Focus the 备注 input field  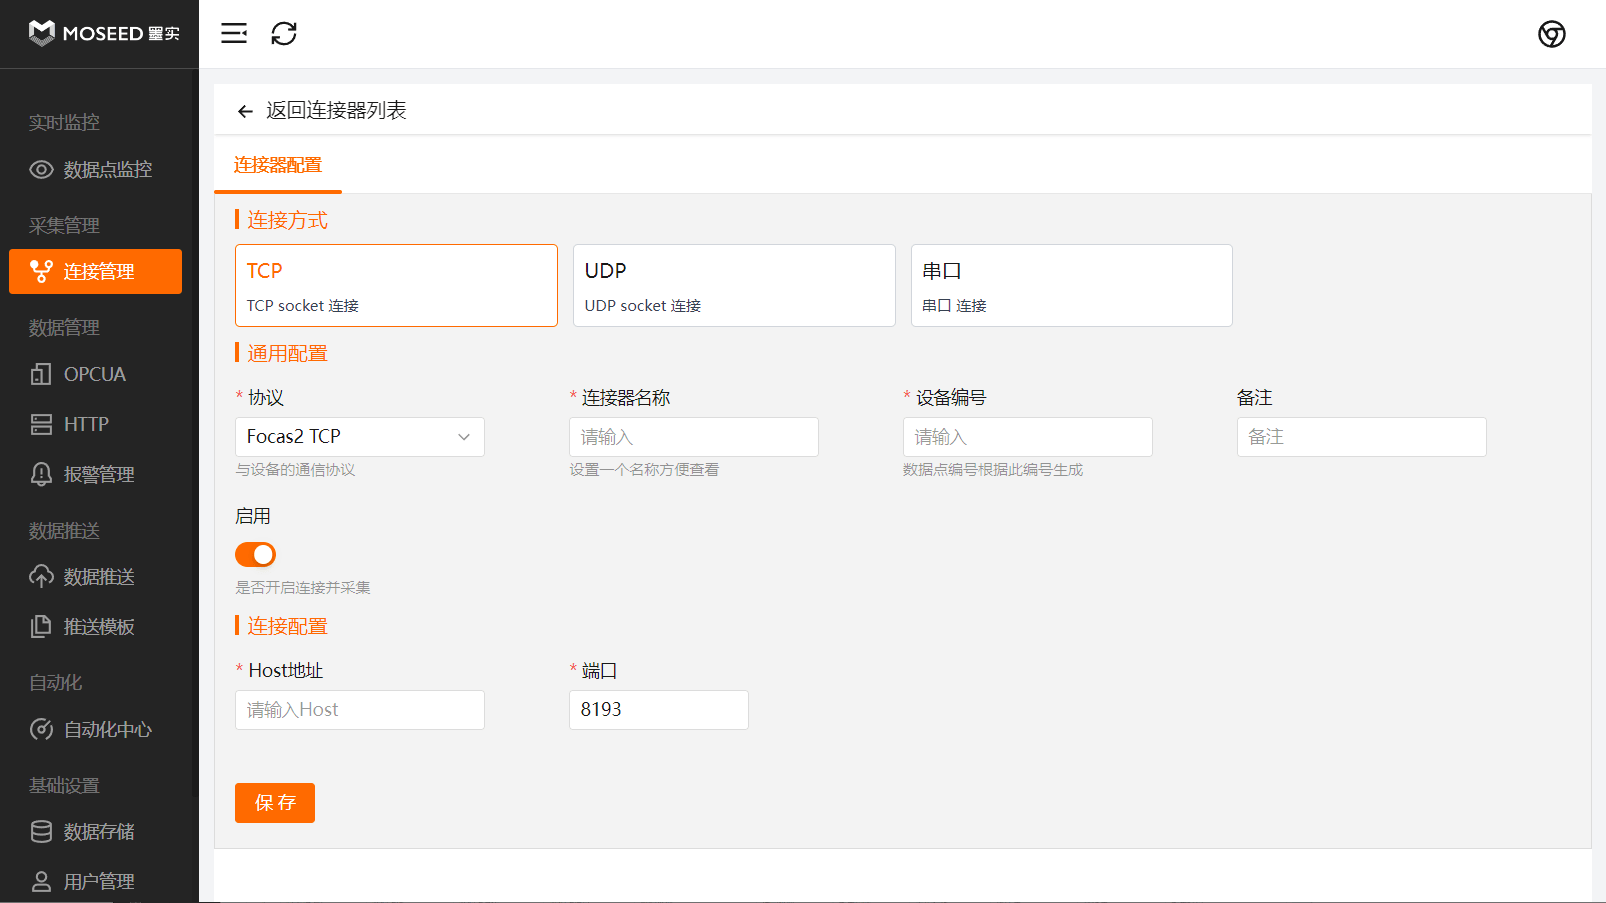(x=1362, y=437)
